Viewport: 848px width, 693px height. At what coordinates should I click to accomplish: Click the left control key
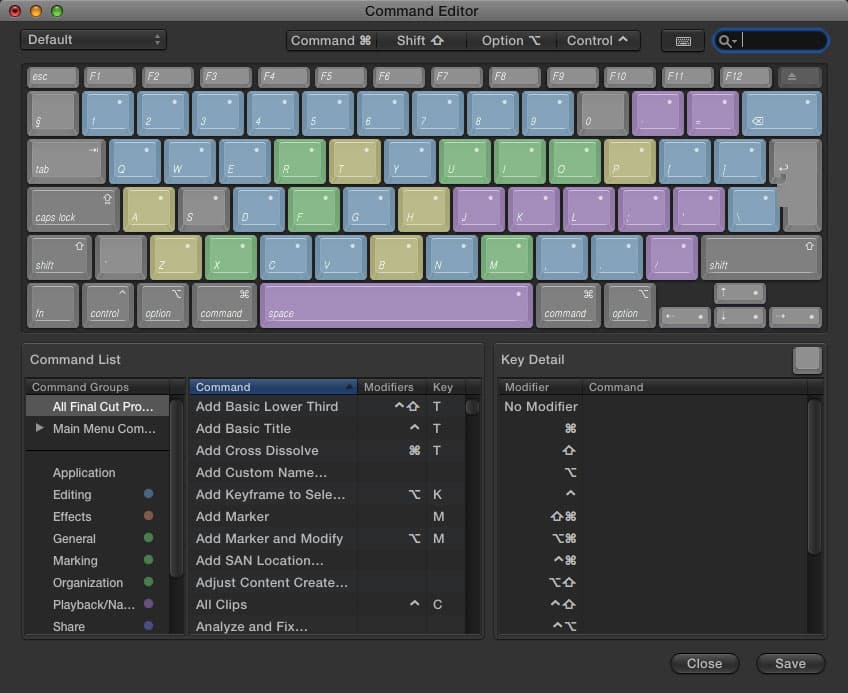(x=108, y=306)
